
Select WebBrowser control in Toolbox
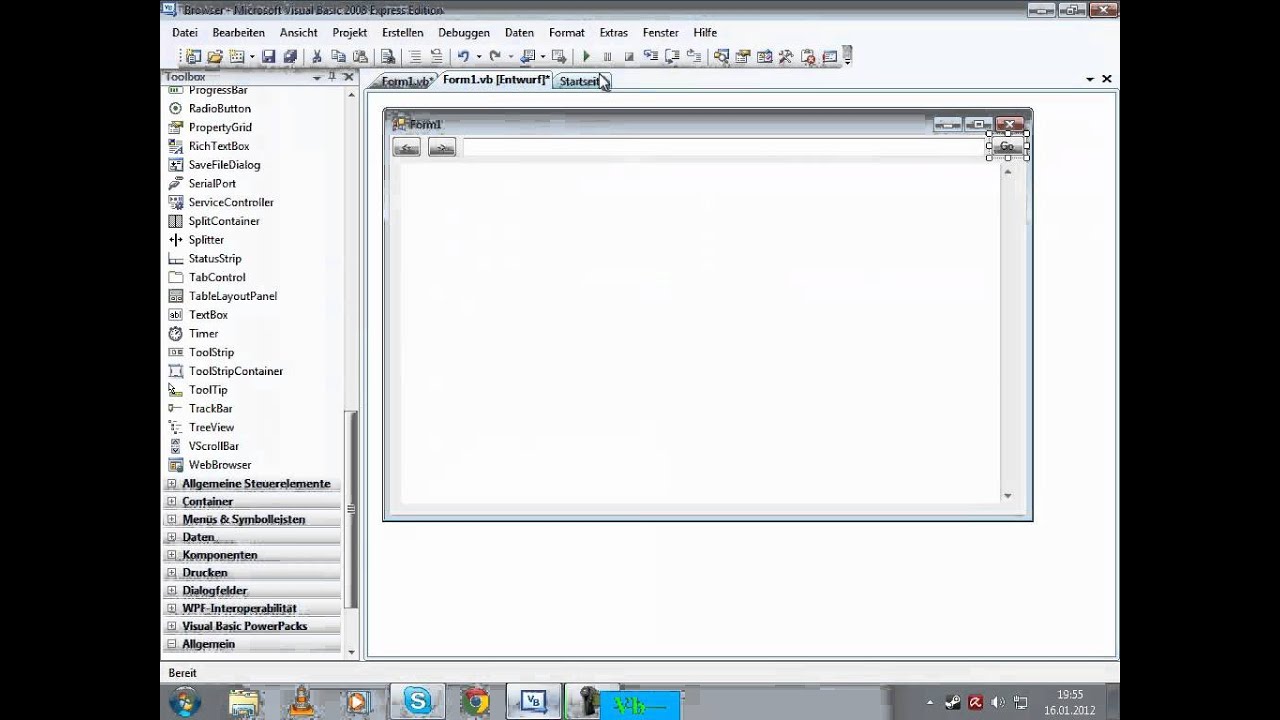tap(220, 465)
